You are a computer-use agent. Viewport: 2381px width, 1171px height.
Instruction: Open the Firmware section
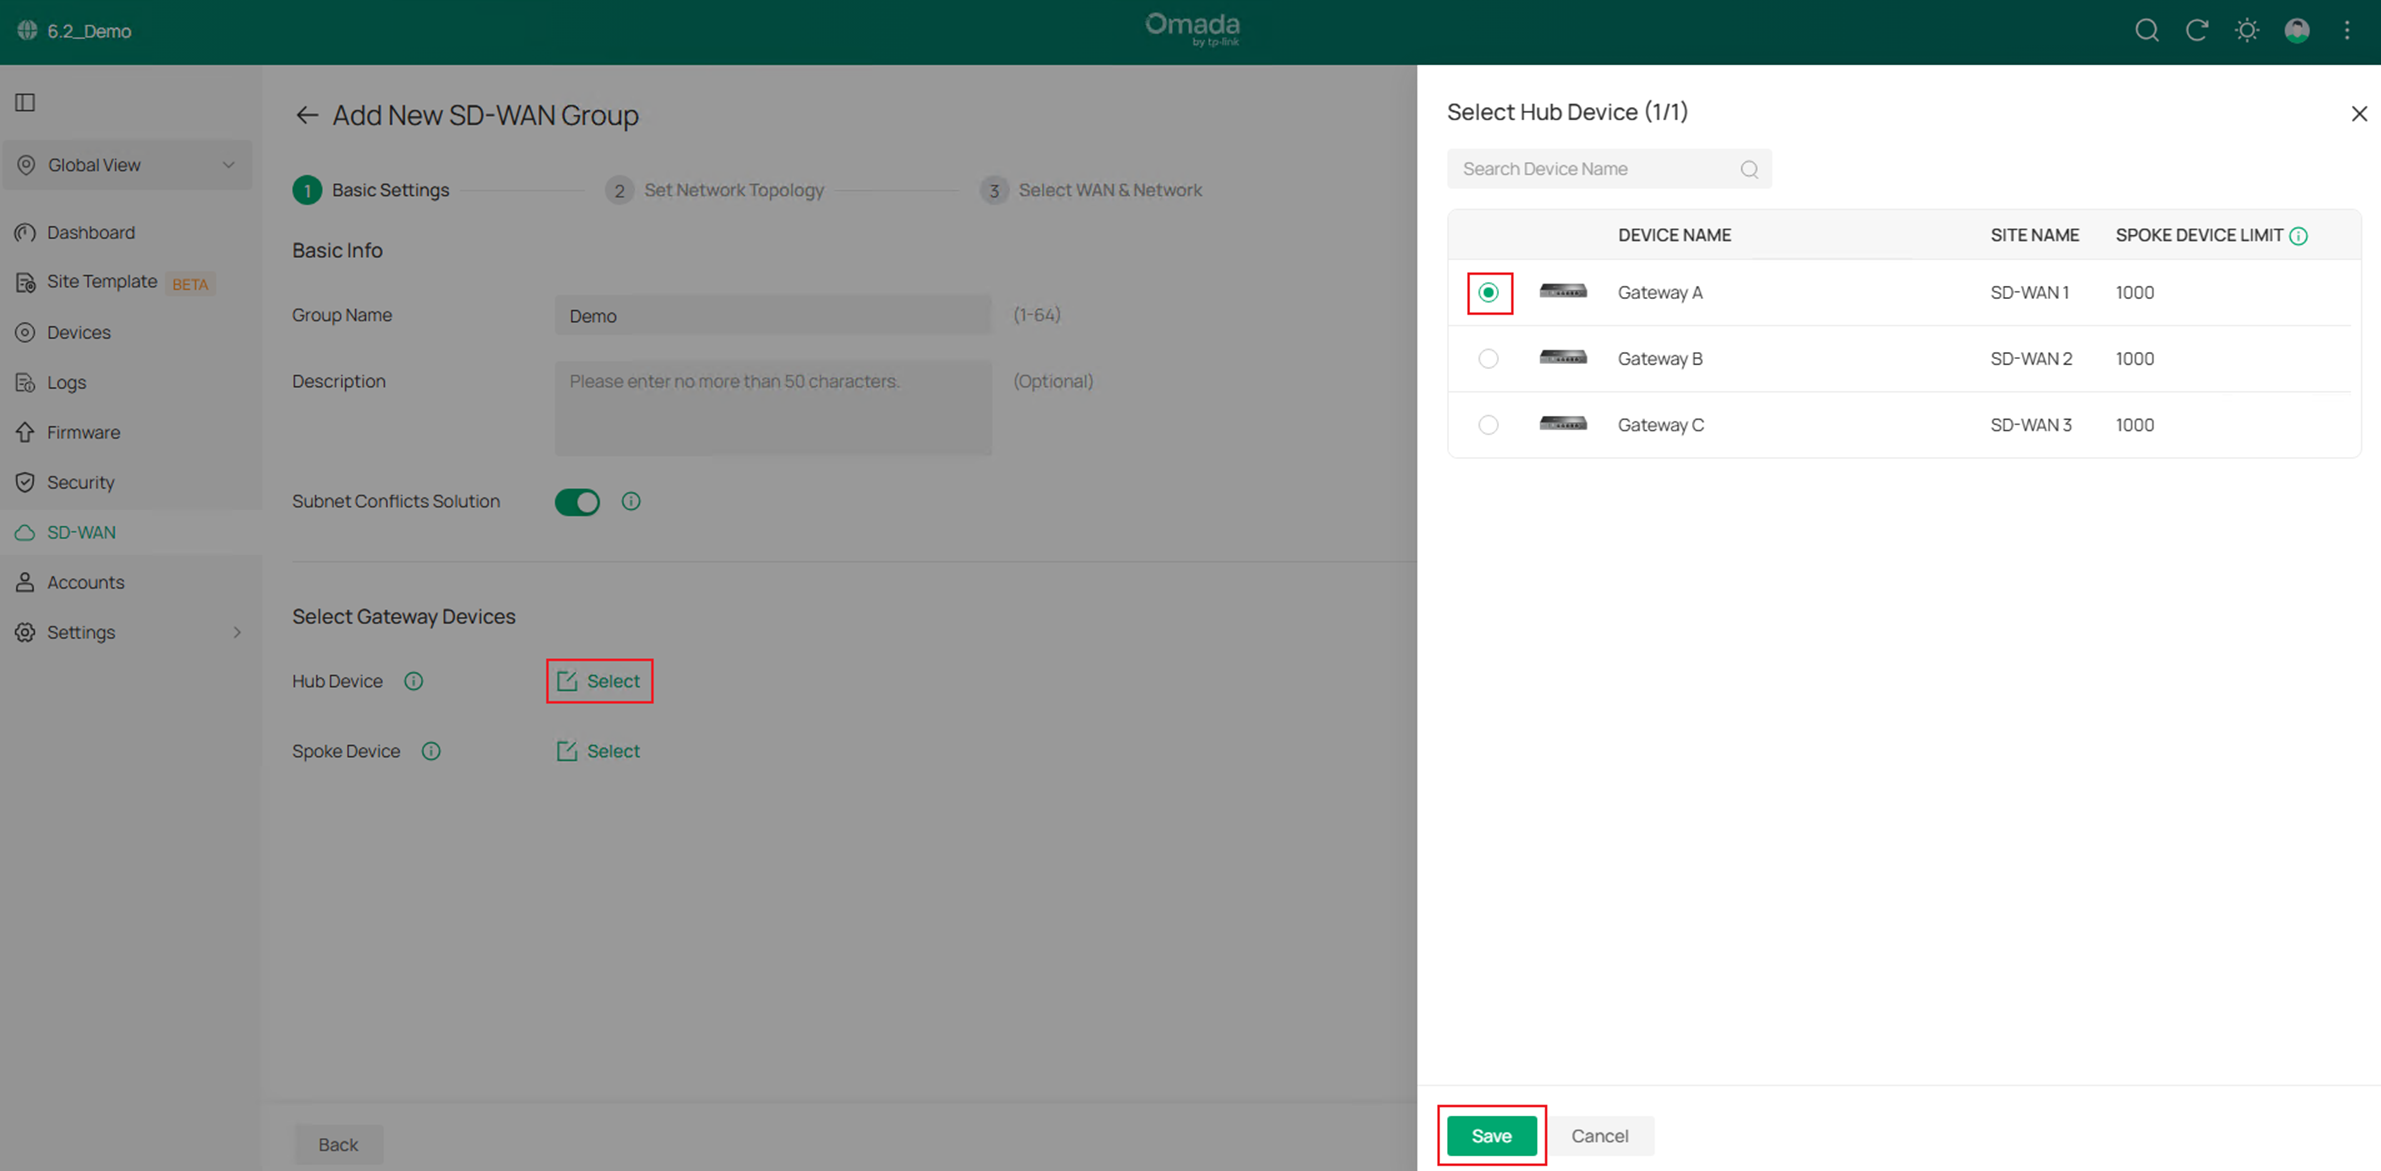point(82,432)
